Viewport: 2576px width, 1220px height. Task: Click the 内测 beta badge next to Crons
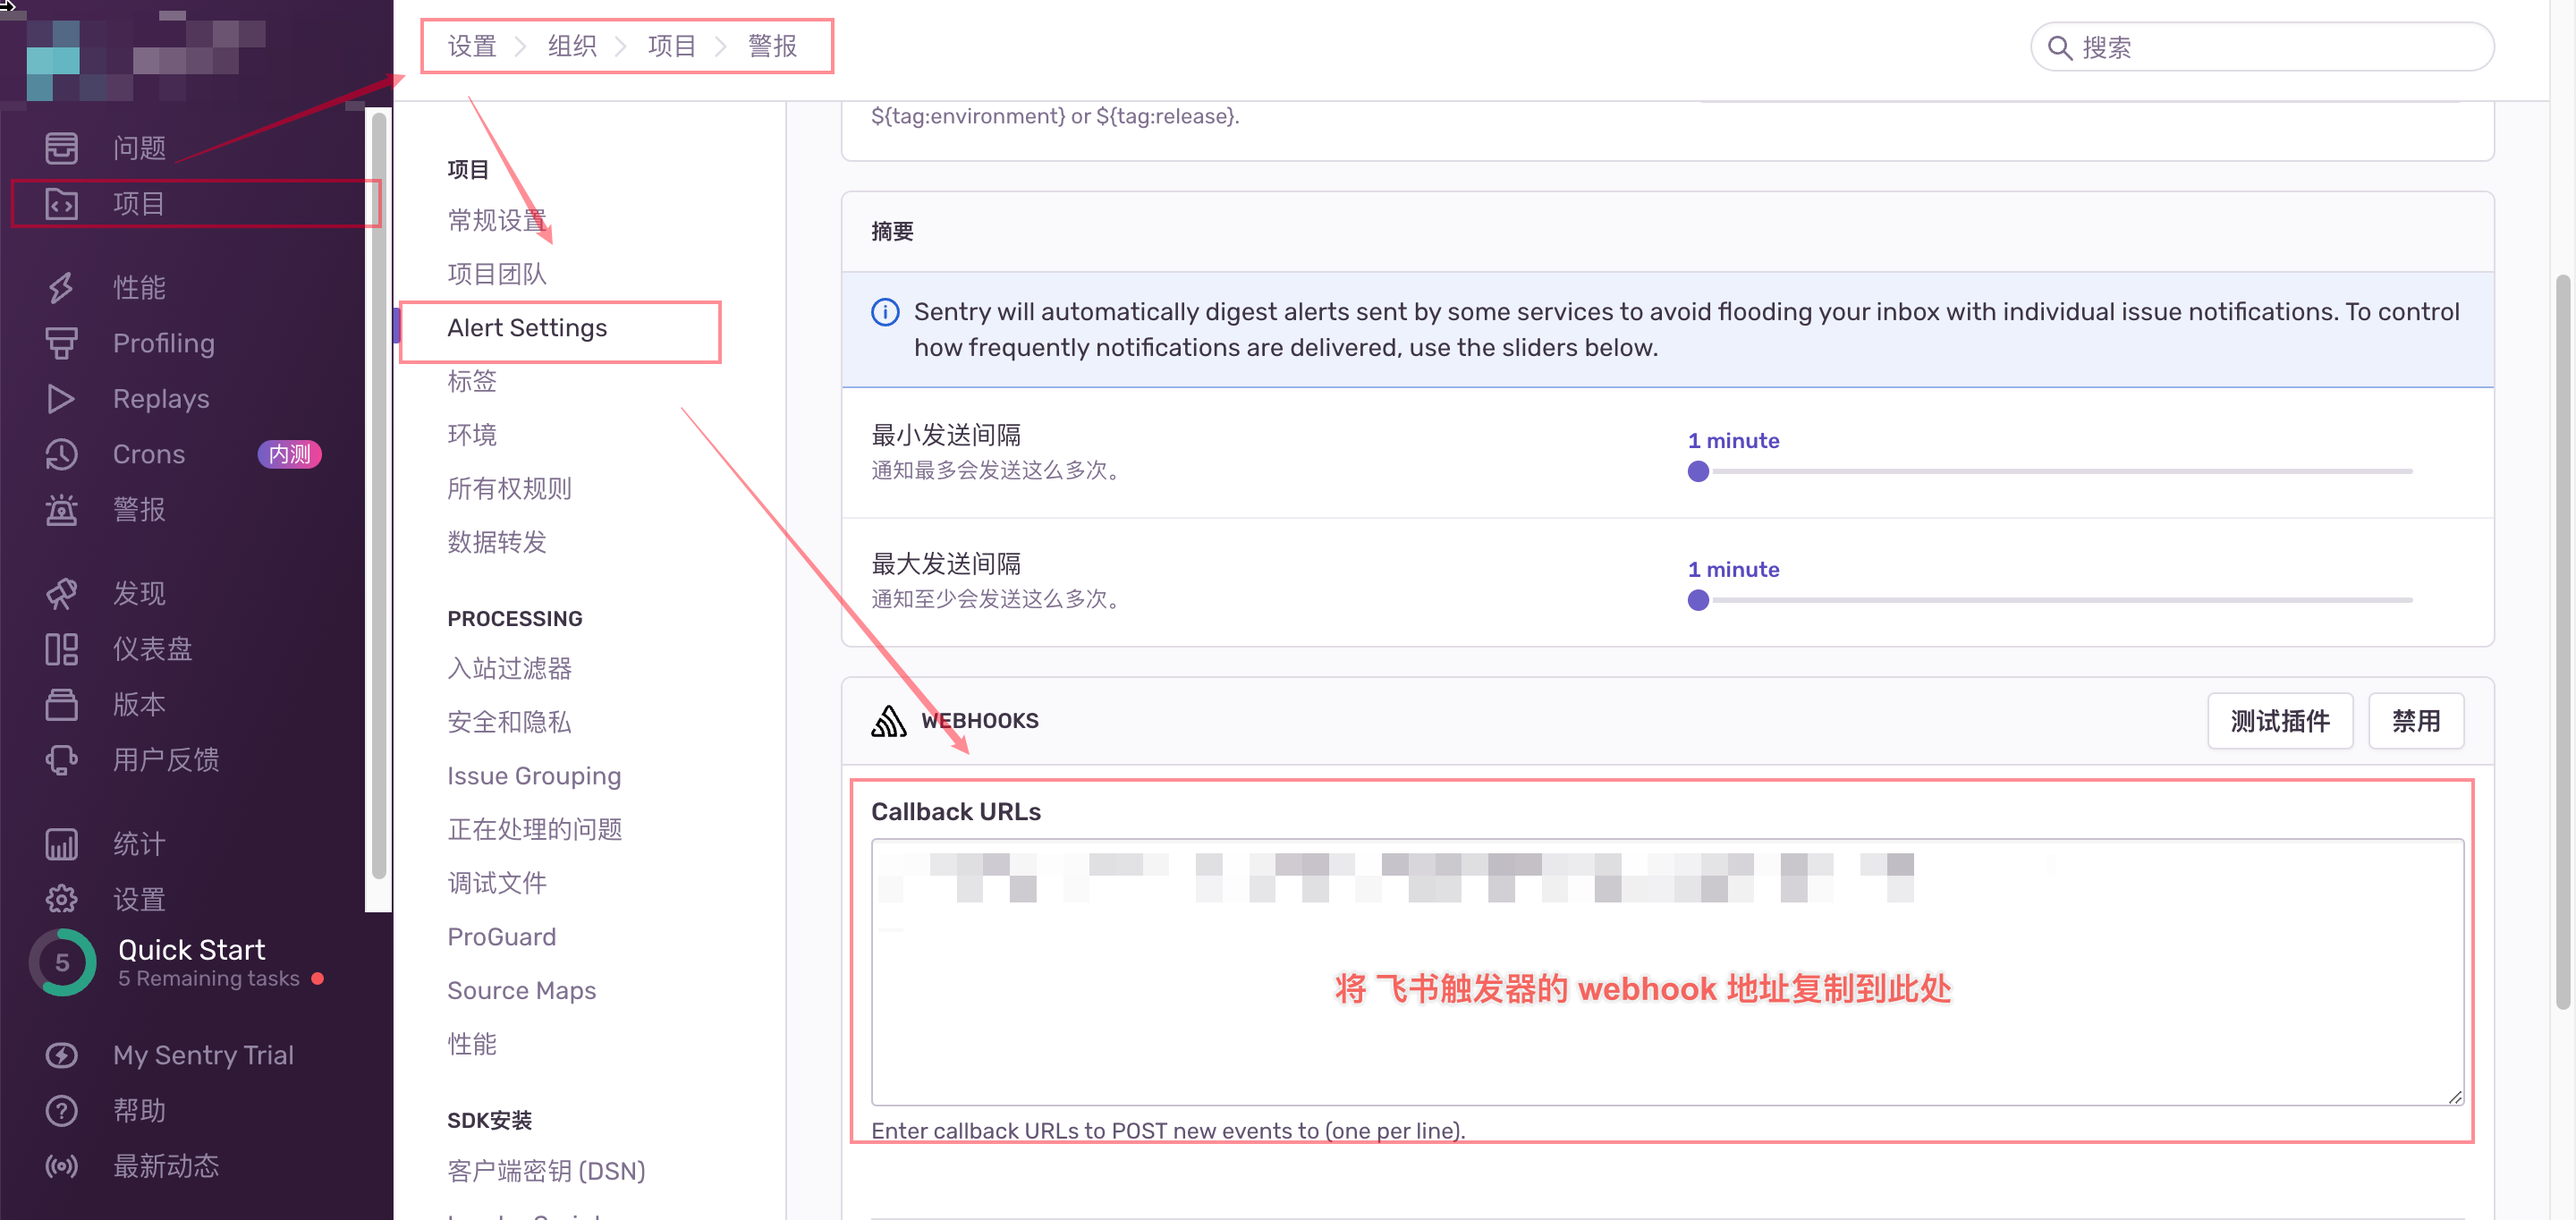coord(290,454)
